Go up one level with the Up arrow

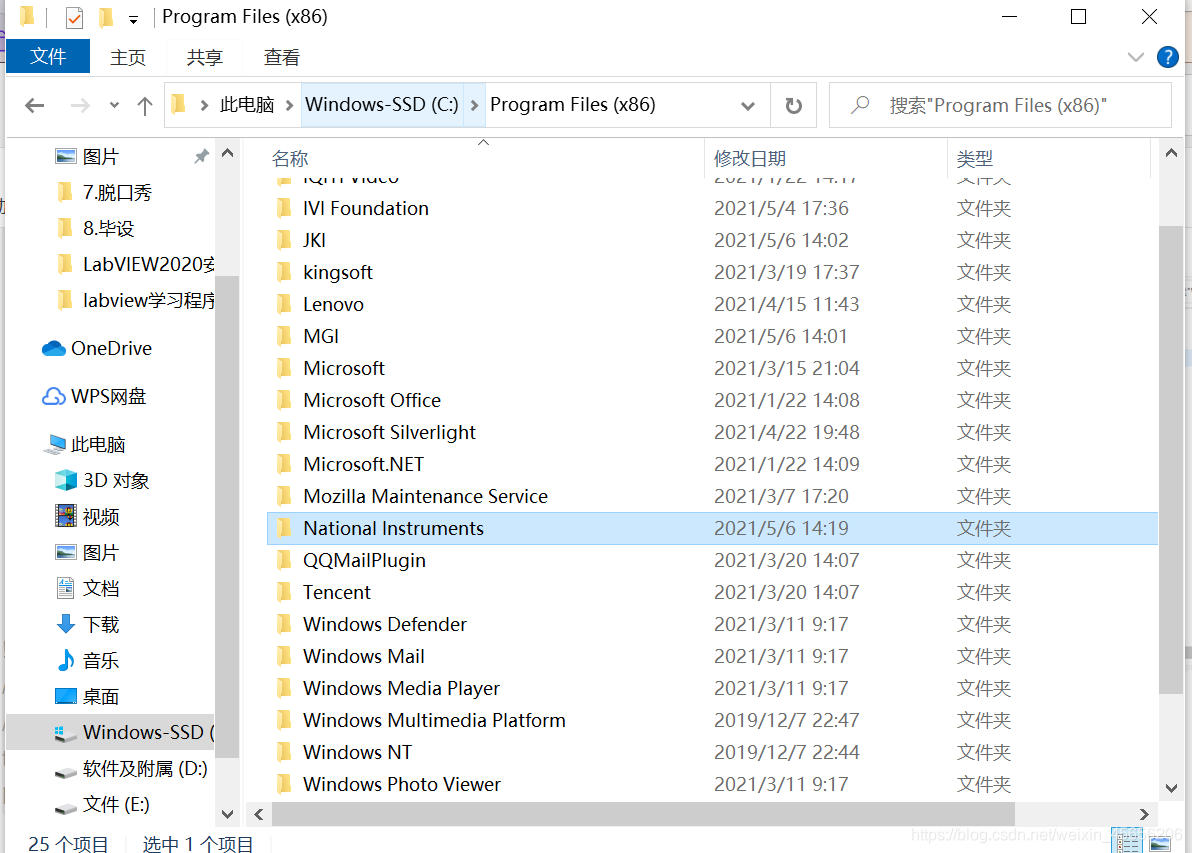[144, 106]
